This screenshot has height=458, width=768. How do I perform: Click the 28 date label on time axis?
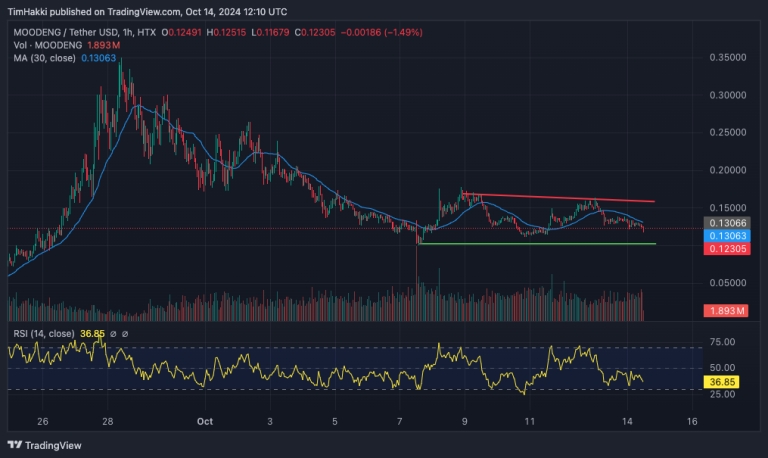coord(108,421)
